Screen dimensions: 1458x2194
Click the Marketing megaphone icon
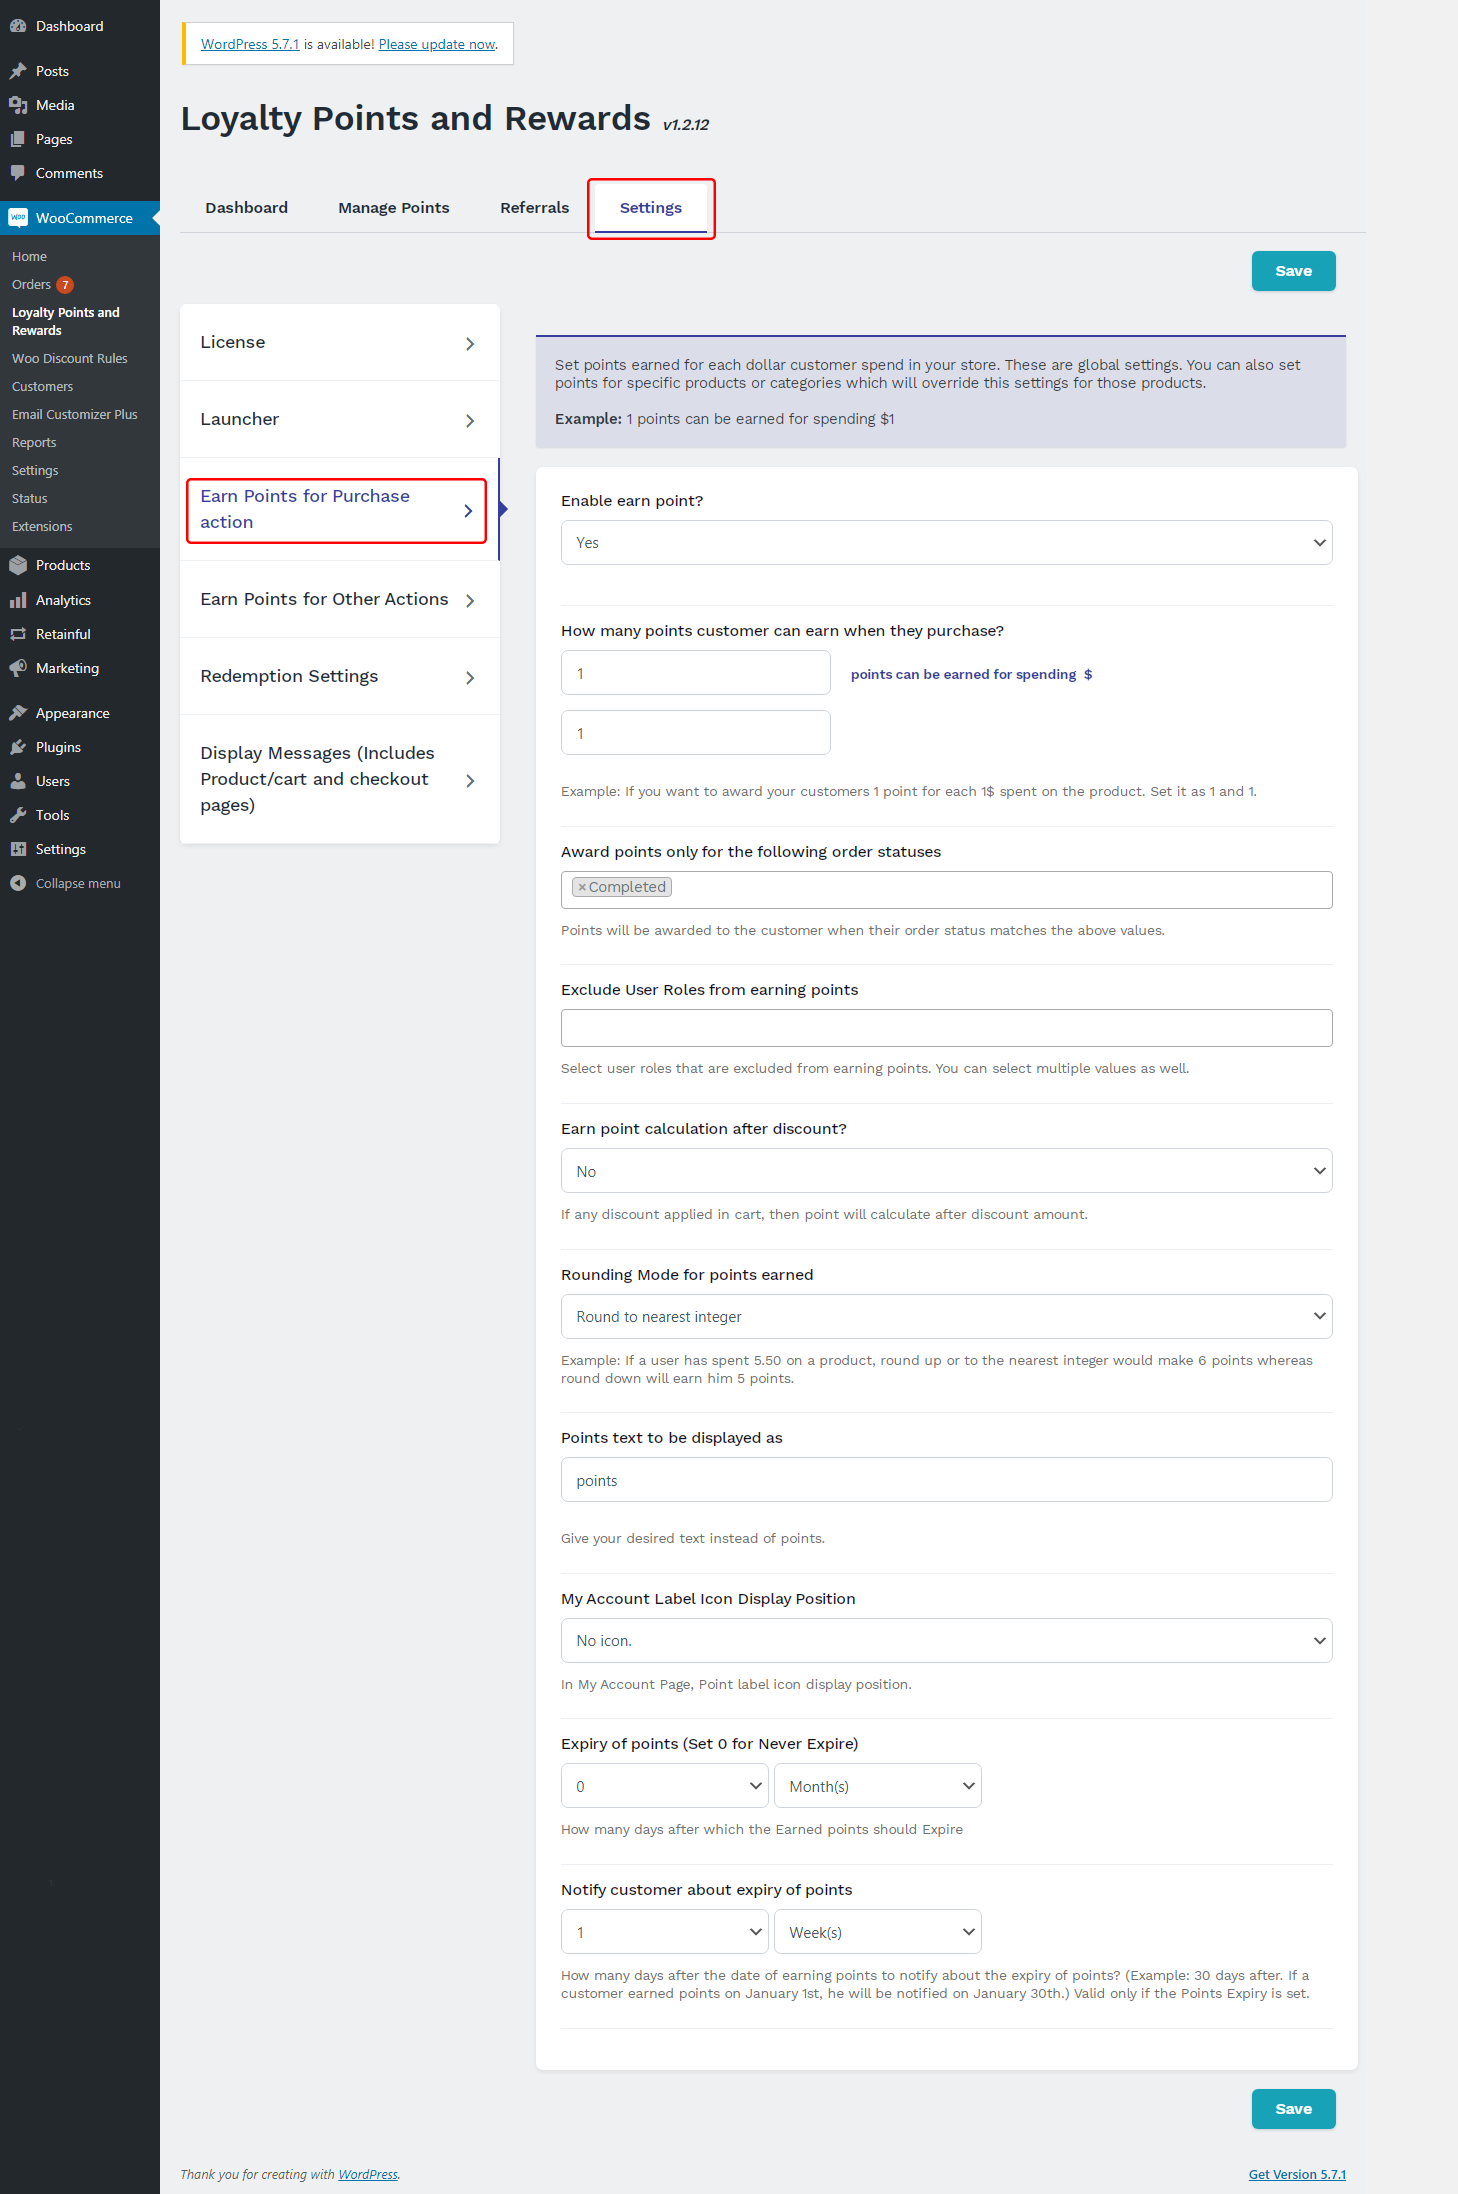(x=18, y=668)
